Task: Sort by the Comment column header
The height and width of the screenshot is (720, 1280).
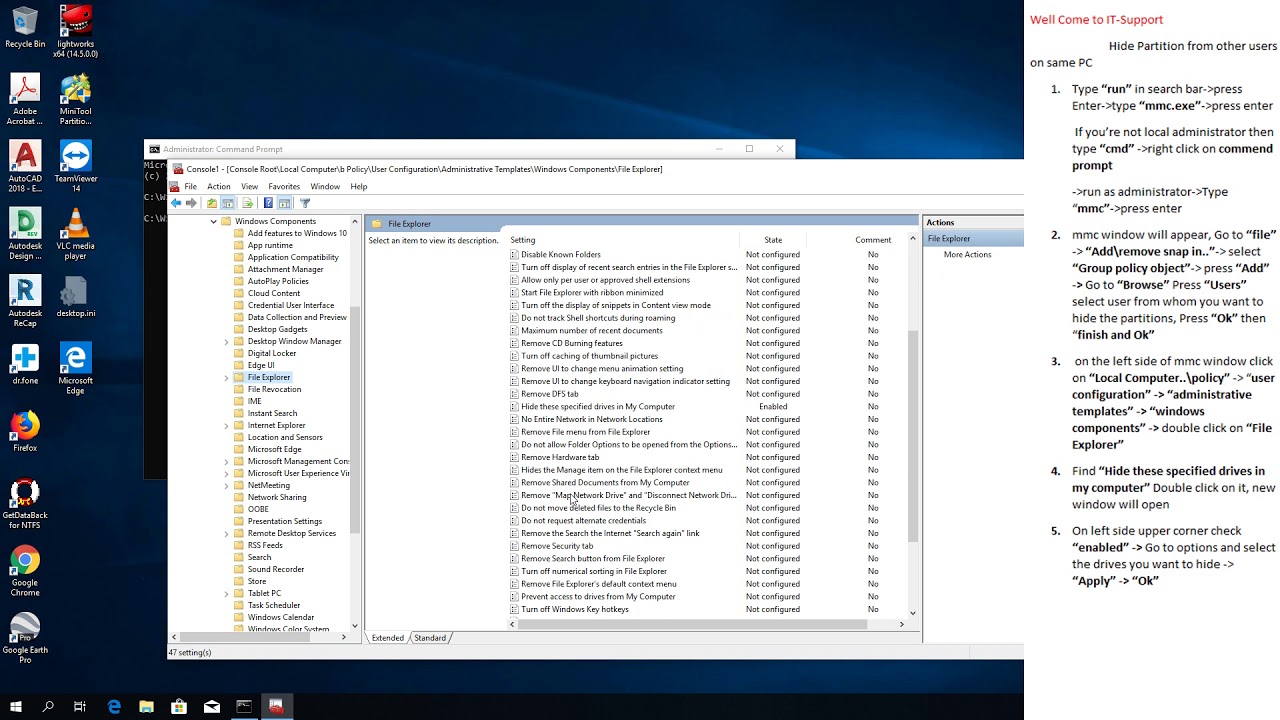Action: pyautogui.click(x=873, y=240)
